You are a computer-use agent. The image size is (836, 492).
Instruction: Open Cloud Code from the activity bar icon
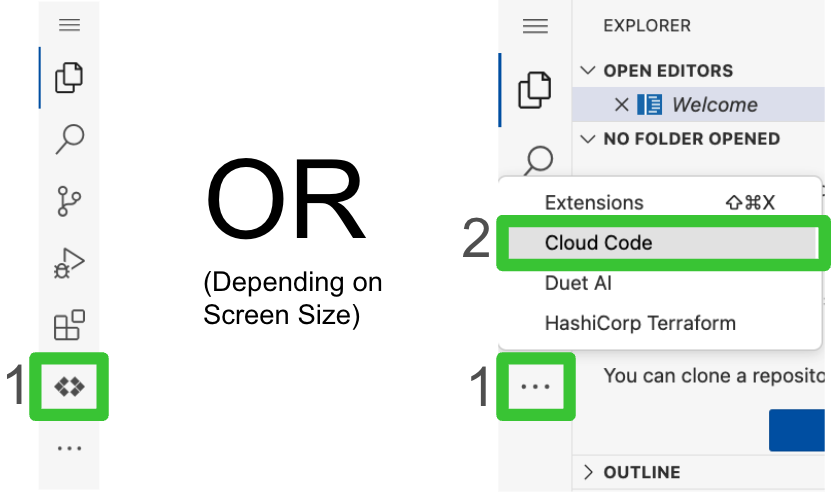[x=69, y=387]
